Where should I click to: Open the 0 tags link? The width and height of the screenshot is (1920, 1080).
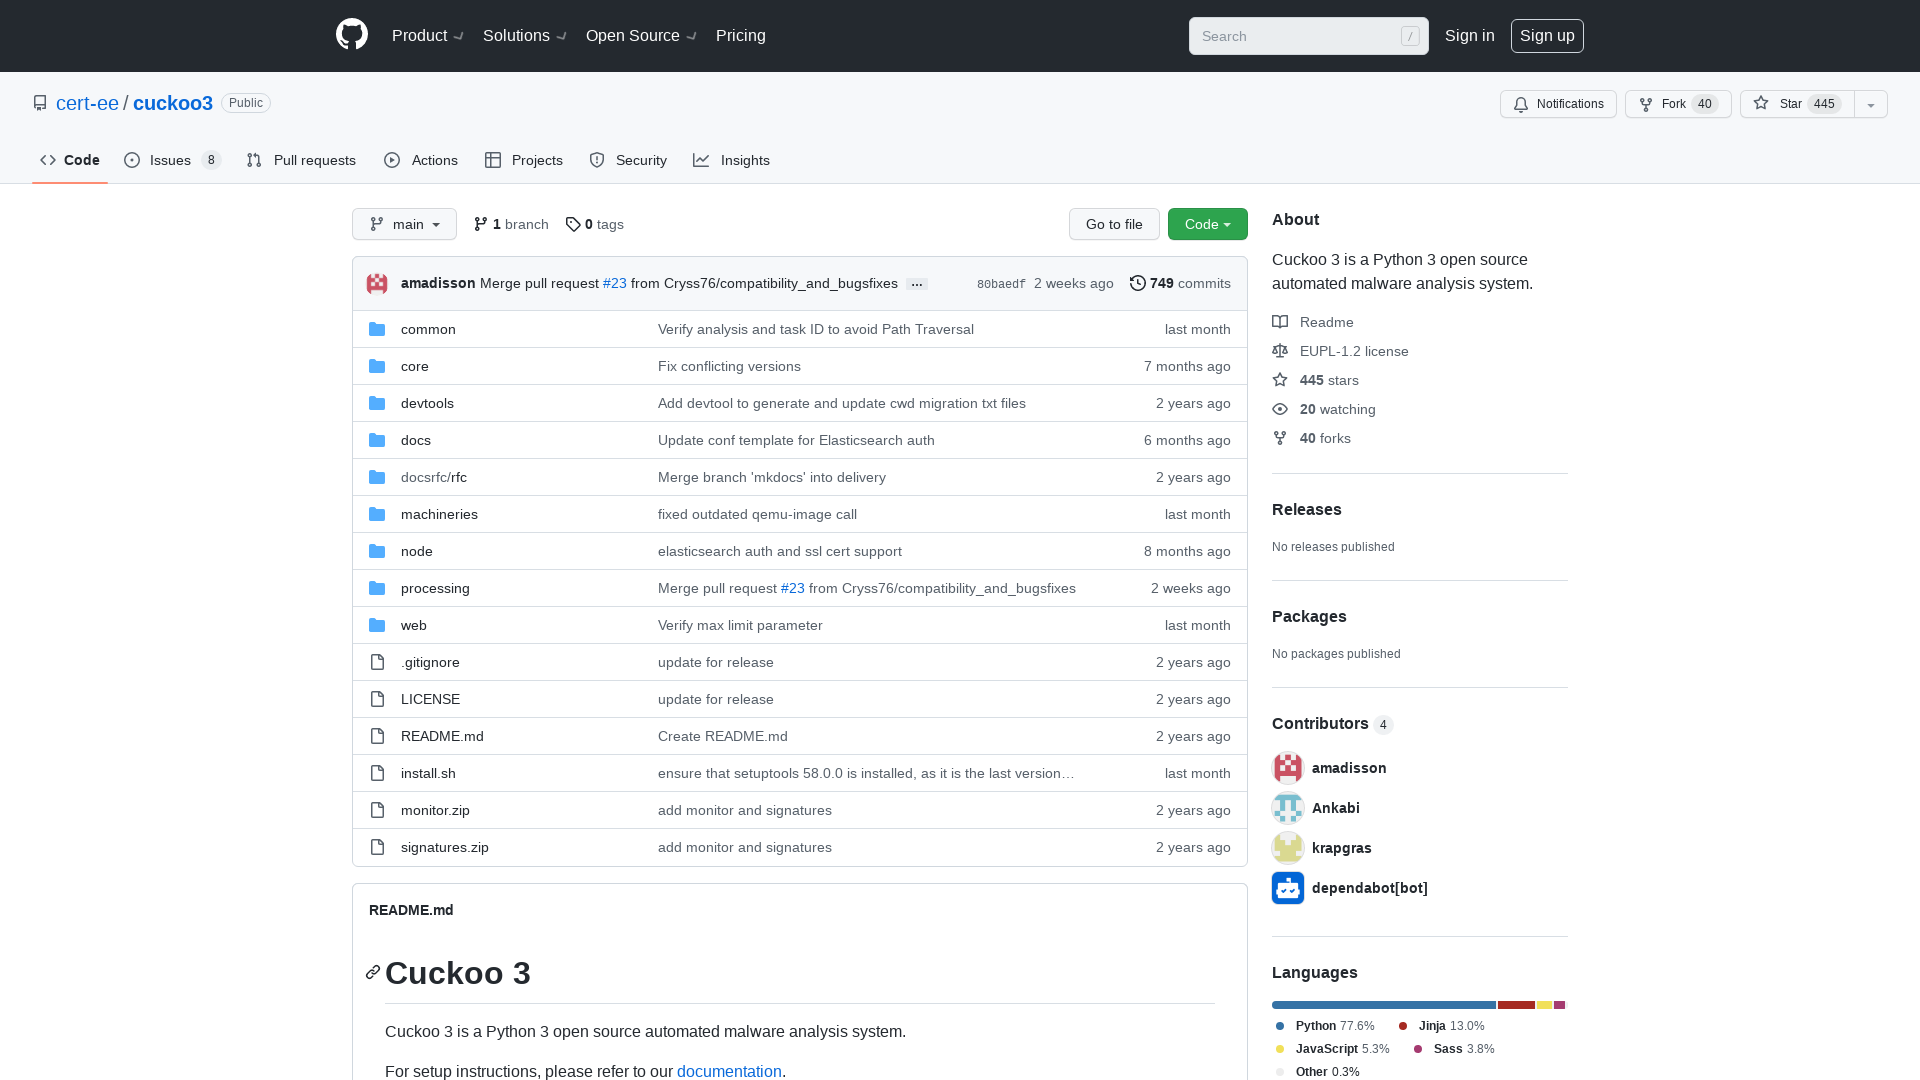[594, 224]
